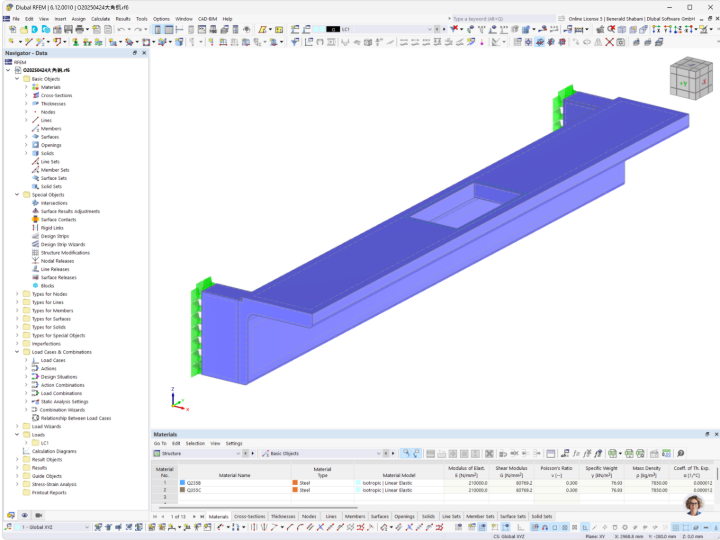The image size is (720, 540).
Task: Switch to the Solid Sets tab
Action: pos(542,516)
